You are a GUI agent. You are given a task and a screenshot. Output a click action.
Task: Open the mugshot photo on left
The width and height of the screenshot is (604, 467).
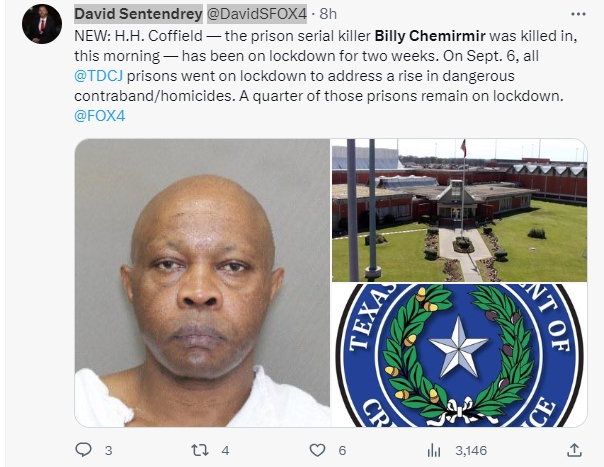pos(202,282)
